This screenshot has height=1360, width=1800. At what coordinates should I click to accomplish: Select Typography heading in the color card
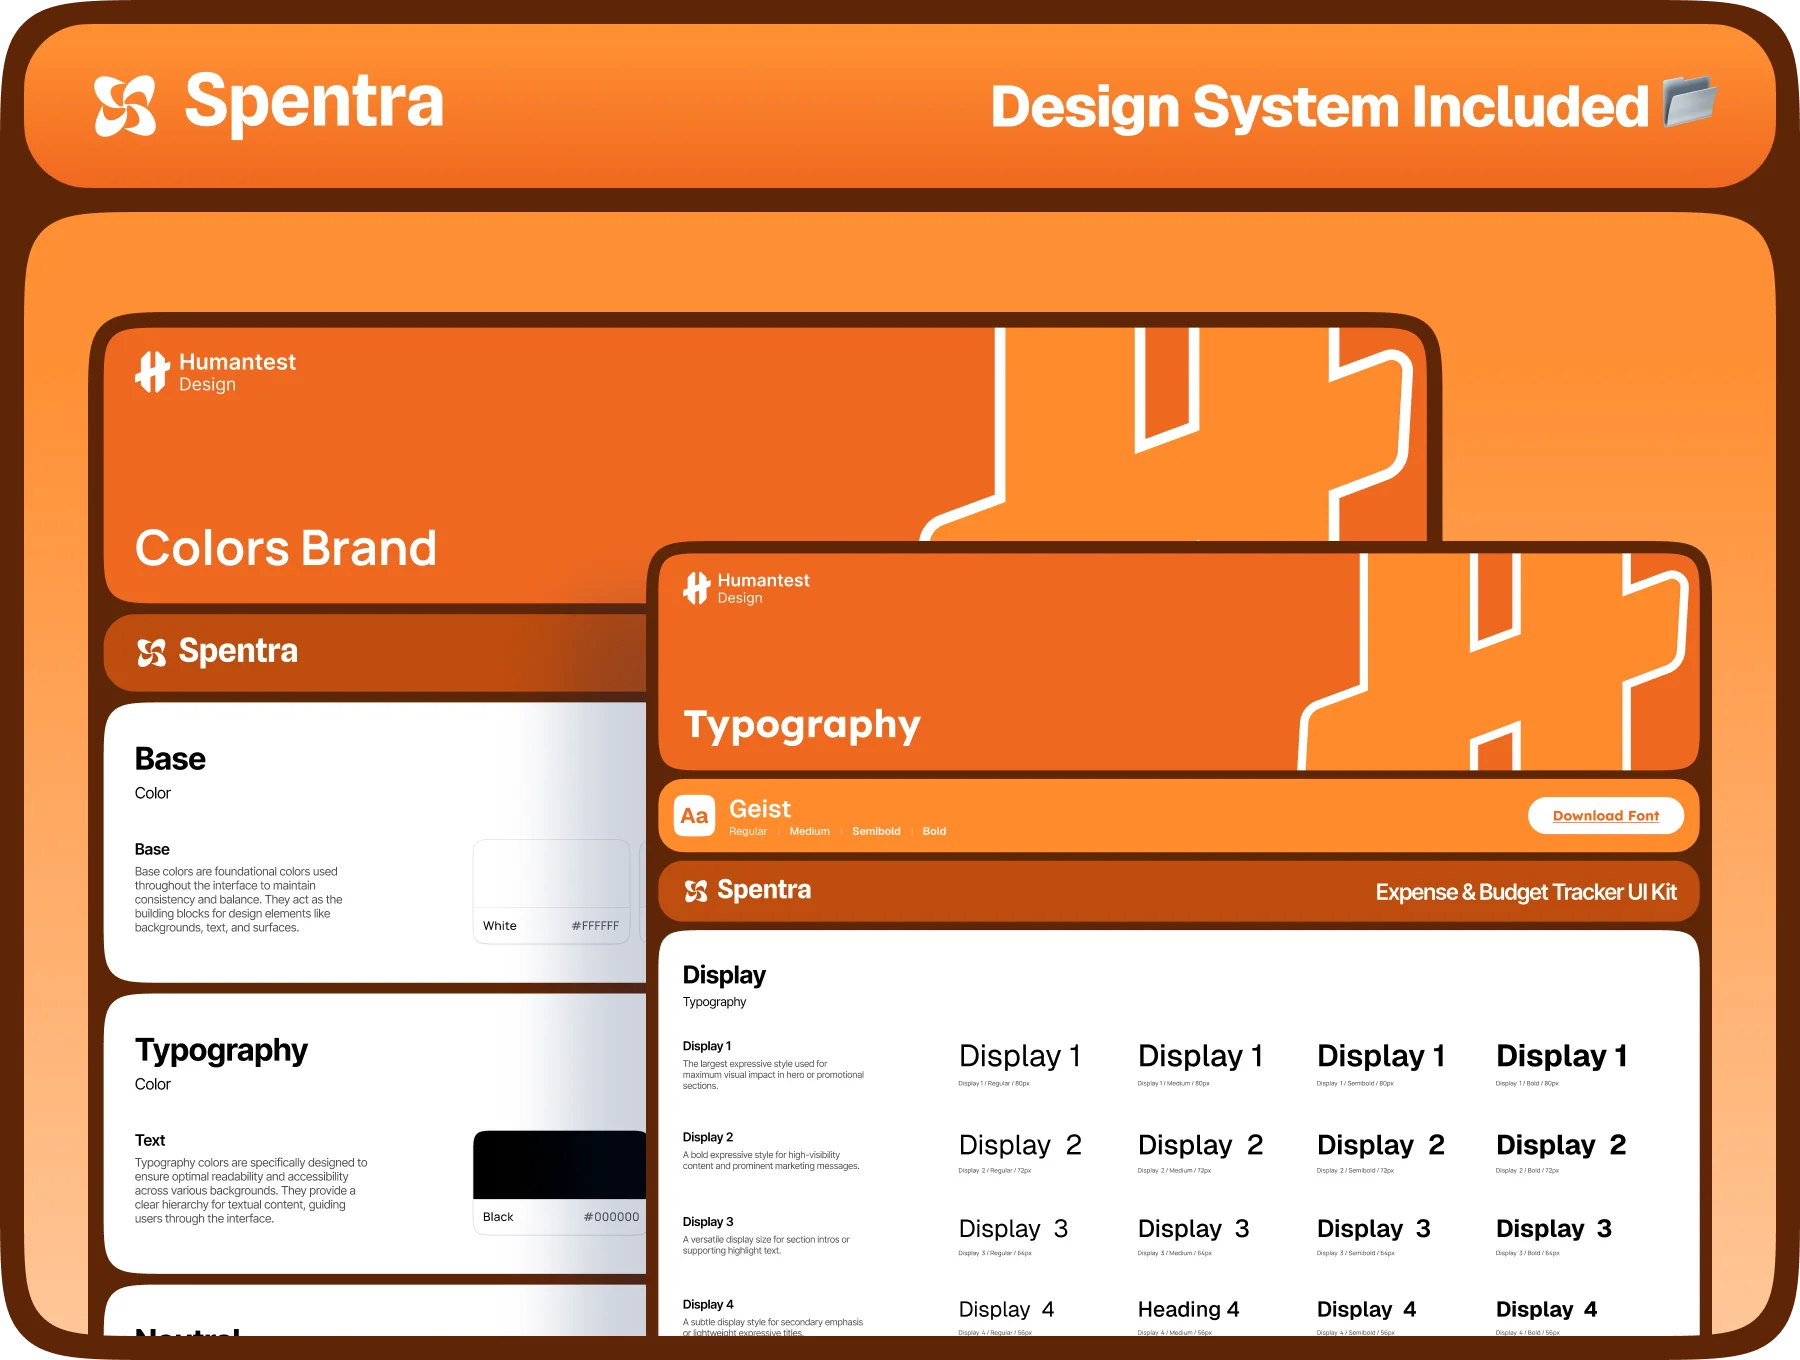221,1051
